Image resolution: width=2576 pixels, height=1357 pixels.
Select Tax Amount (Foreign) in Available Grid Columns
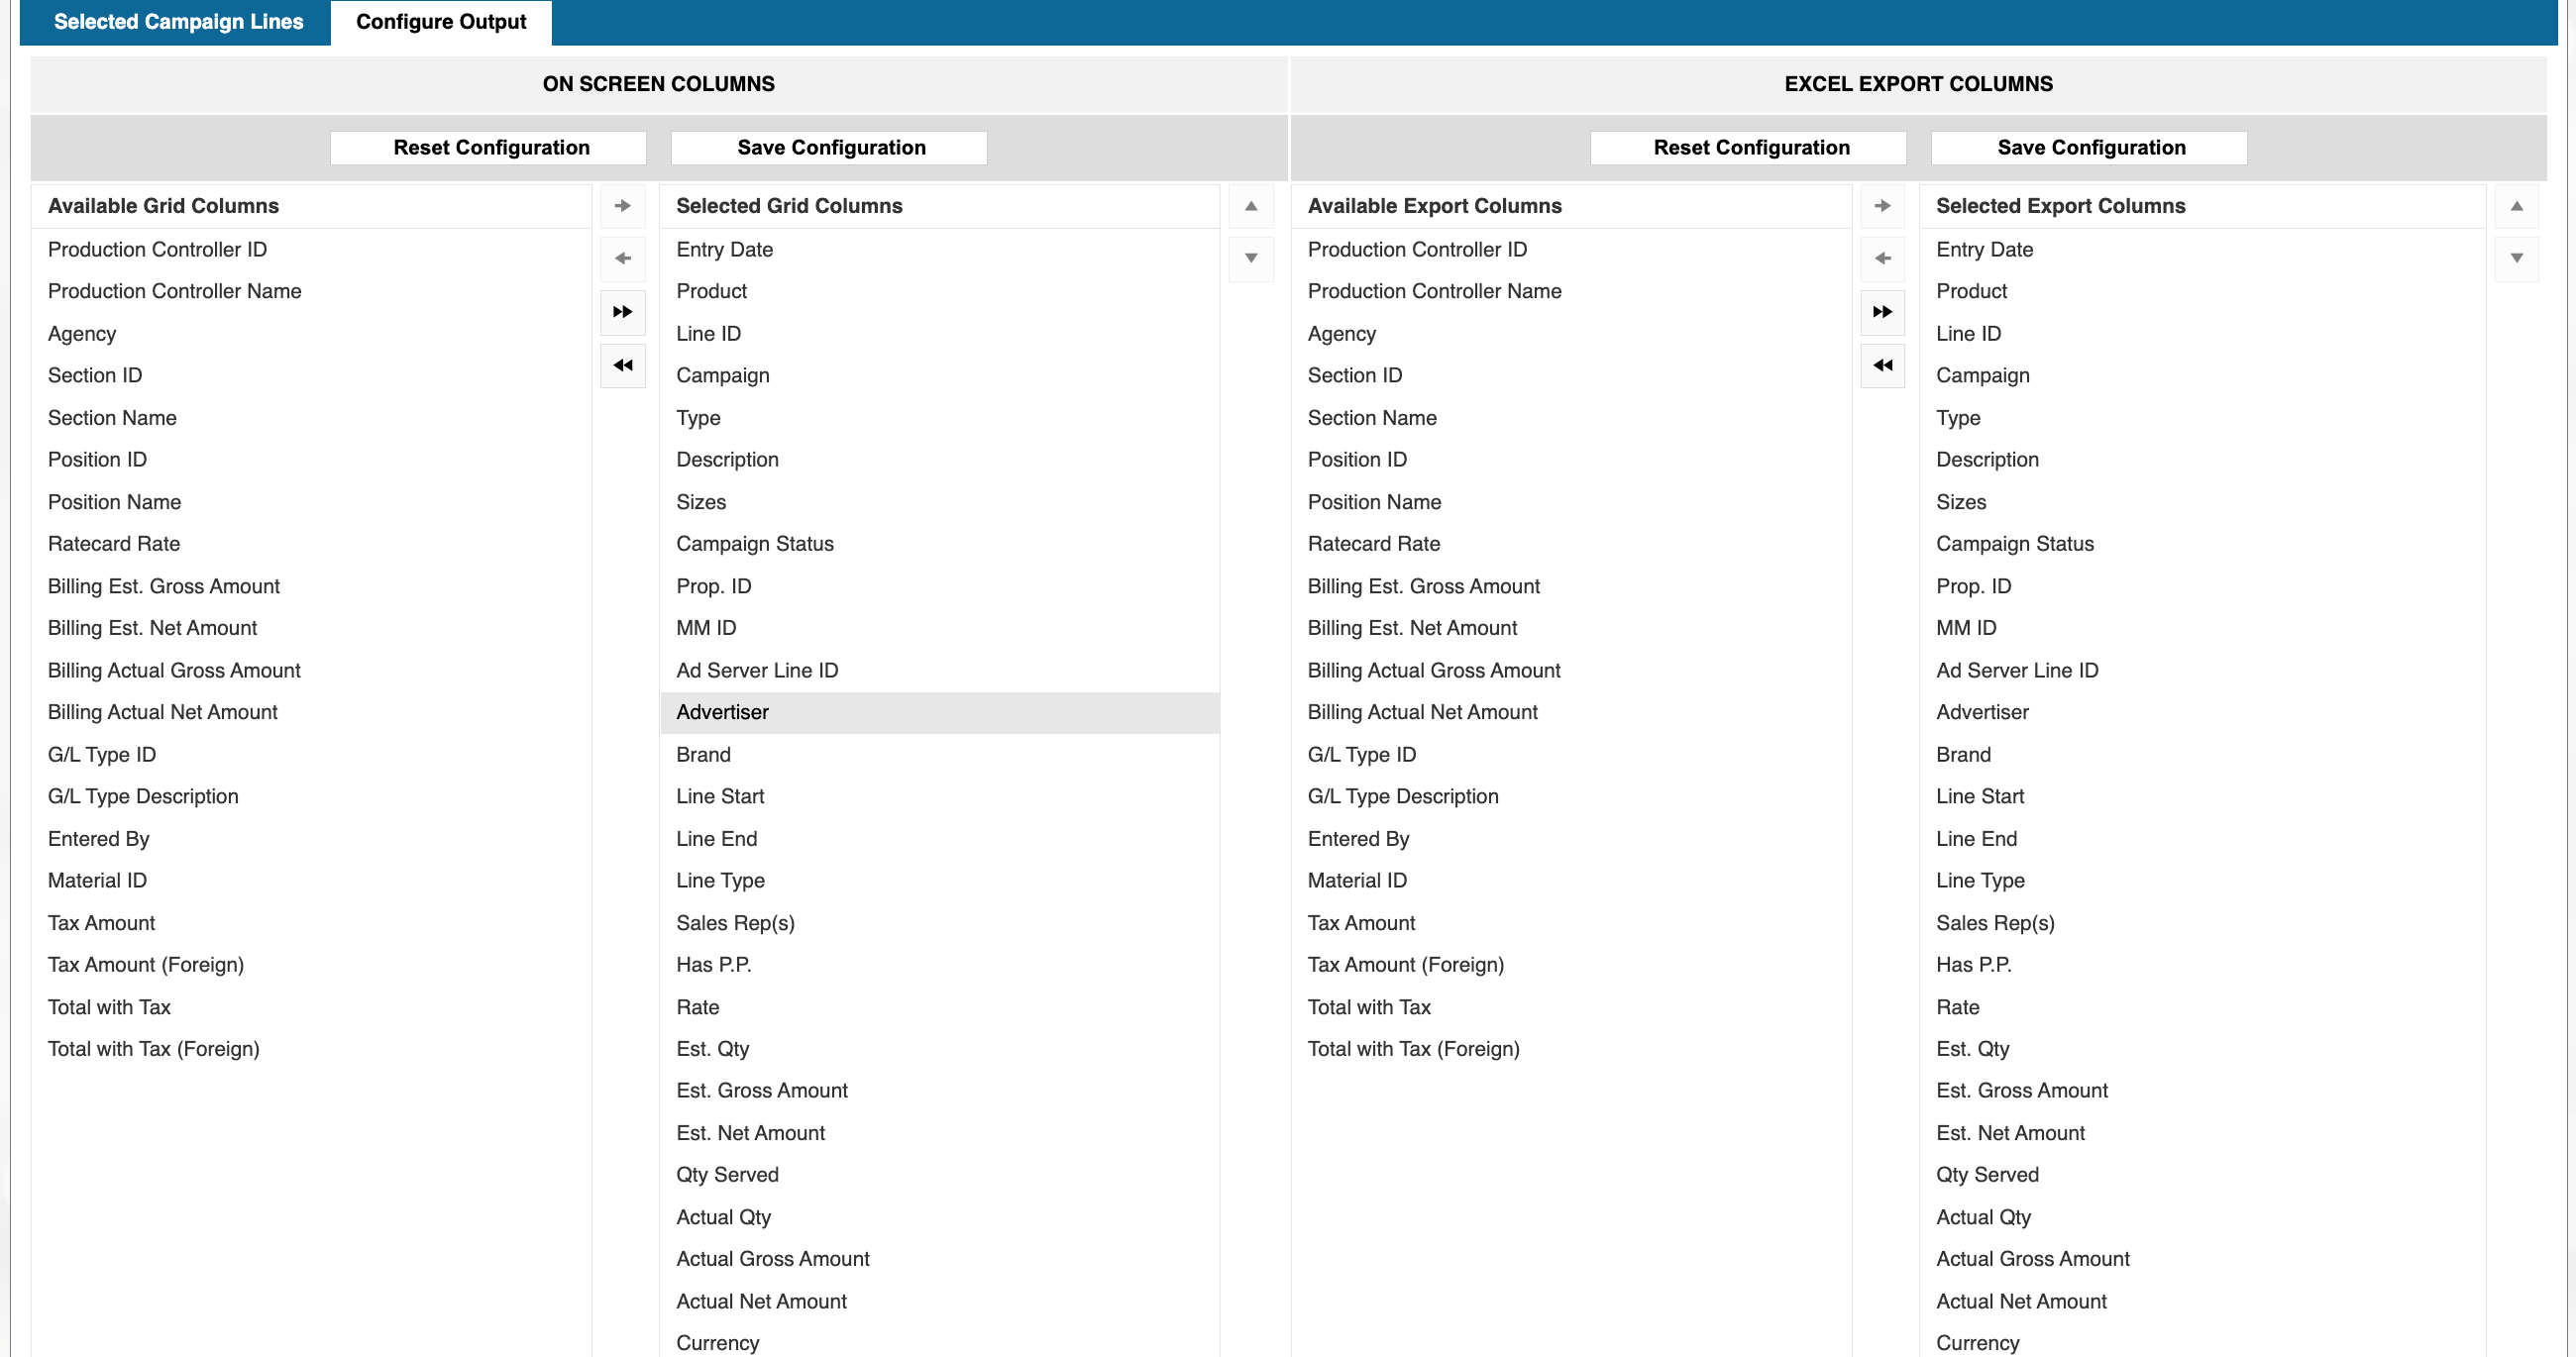(x=146, y=965)
